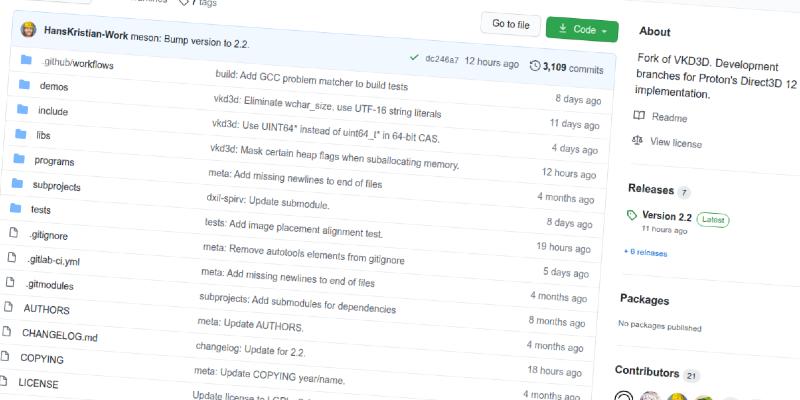Open the subprojects folder
The width and height of the screenshot is (800, 400).
(56, 185)
